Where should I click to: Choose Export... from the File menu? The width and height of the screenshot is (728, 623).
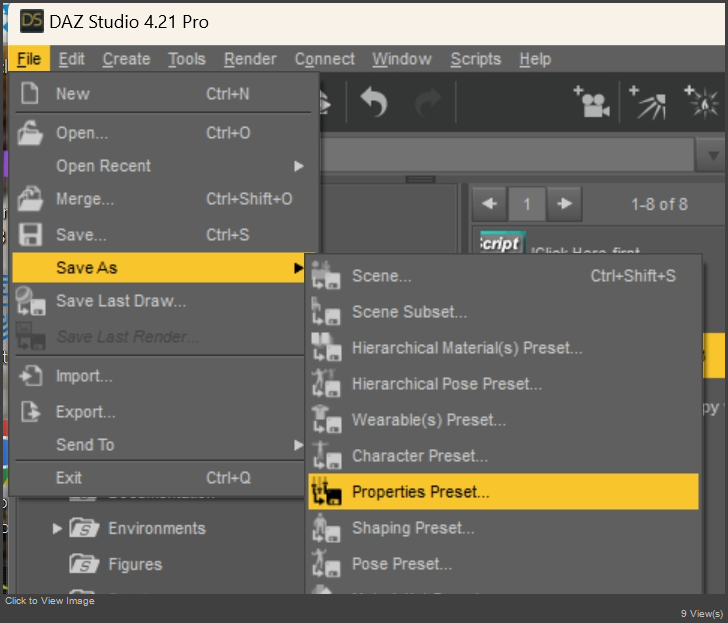point(158,412)
